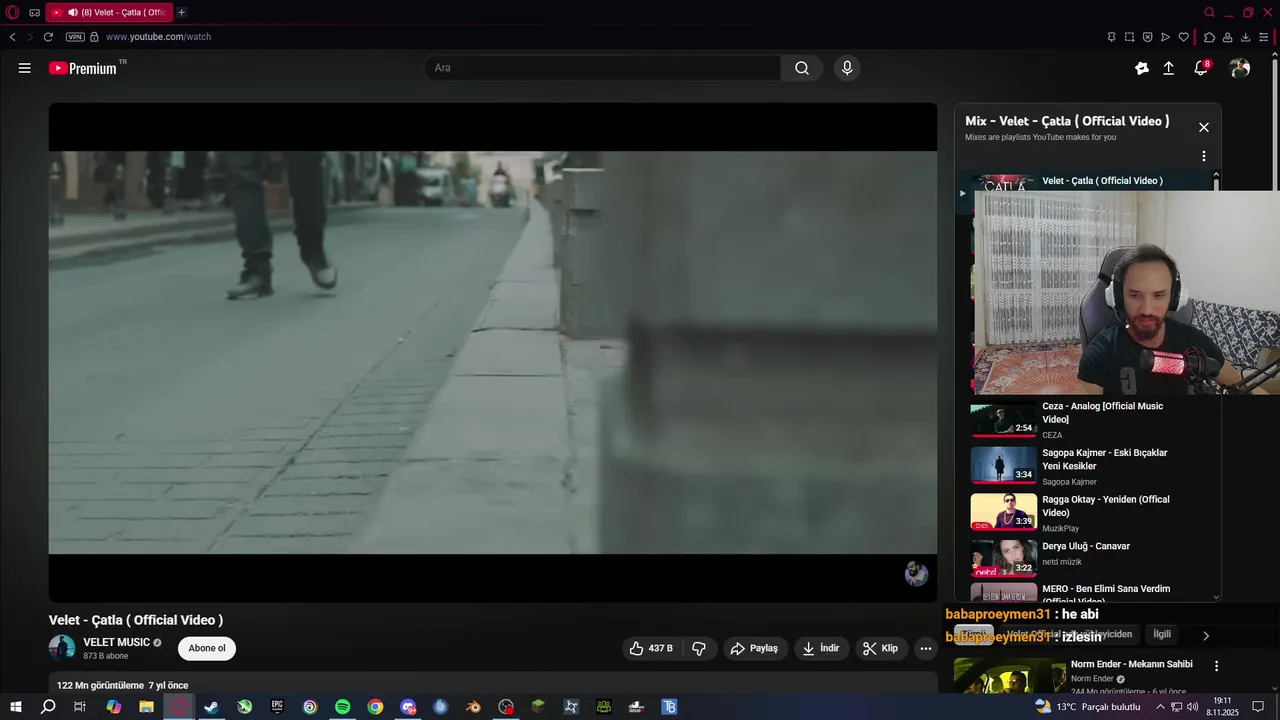Open the VELET MUSIC channel link

point(116,642)
